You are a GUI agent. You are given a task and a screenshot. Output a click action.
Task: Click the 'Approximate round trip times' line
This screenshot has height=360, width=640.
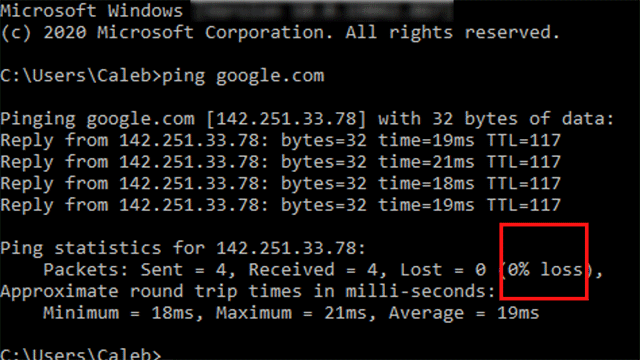tap(248, 291)
